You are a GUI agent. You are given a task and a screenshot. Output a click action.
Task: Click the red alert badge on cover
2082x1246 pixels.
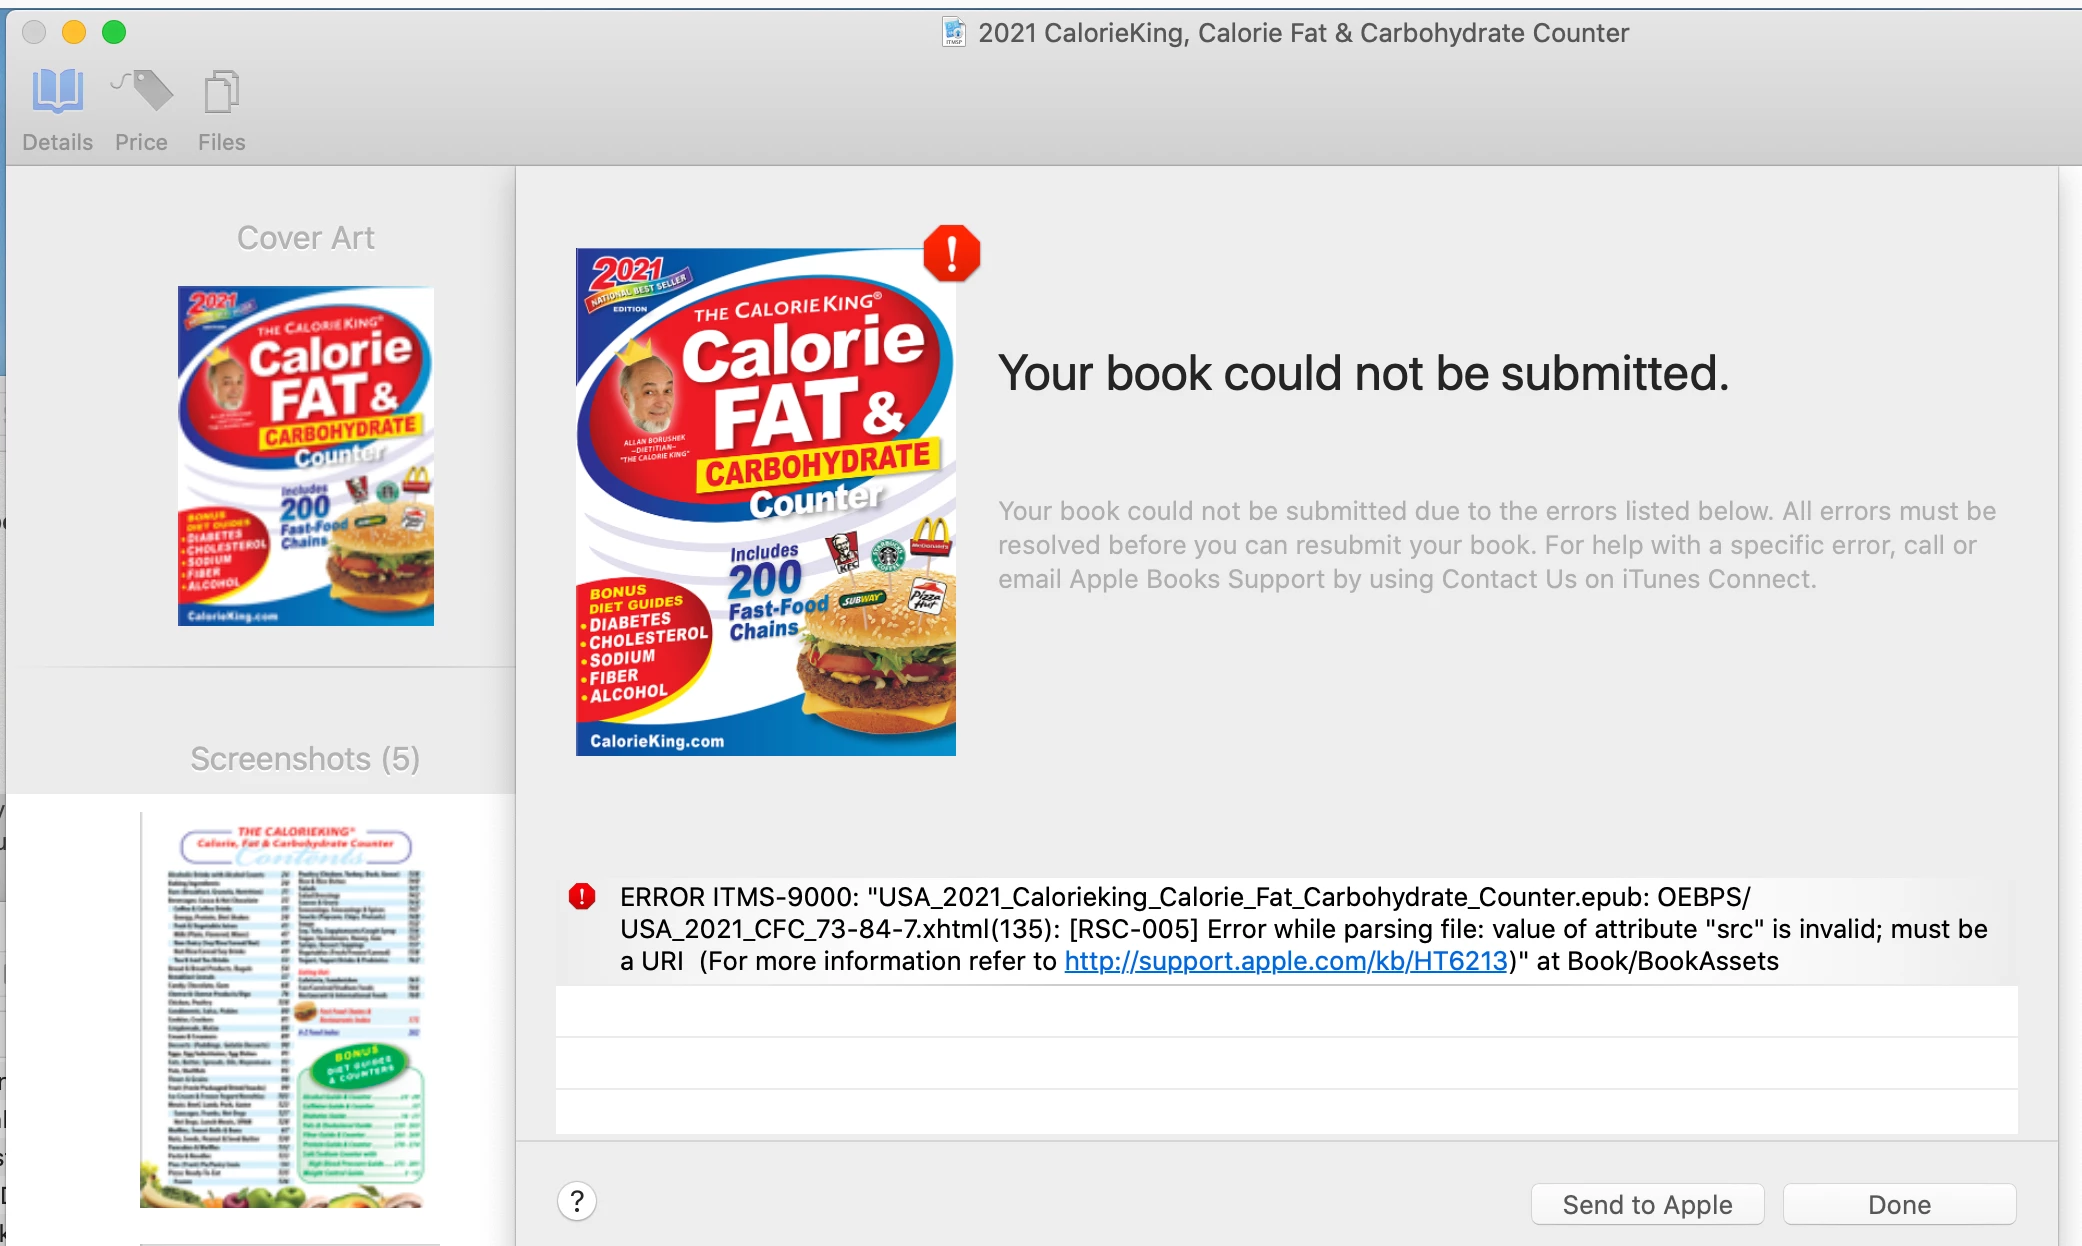[951, 253]
